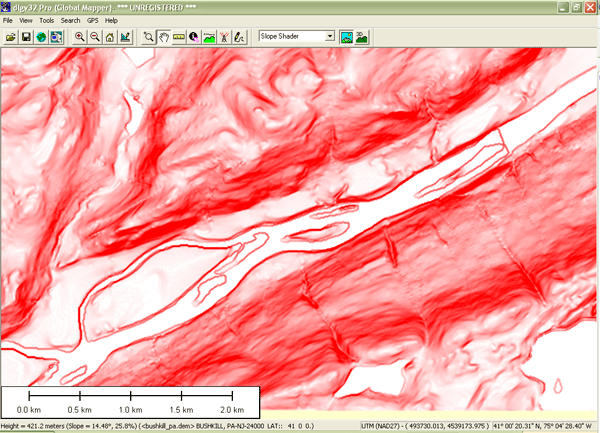
Task: Click the Zoom In magnifier icon
Action: 80,36
